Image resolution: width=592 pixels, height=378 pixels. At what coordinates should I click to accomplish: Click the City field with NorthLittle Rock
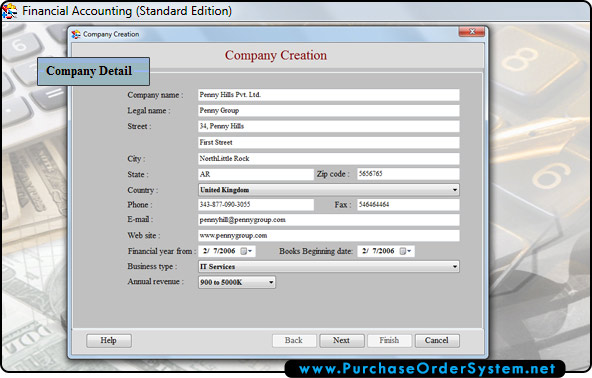pyautogui.click(x=328, y=159)
